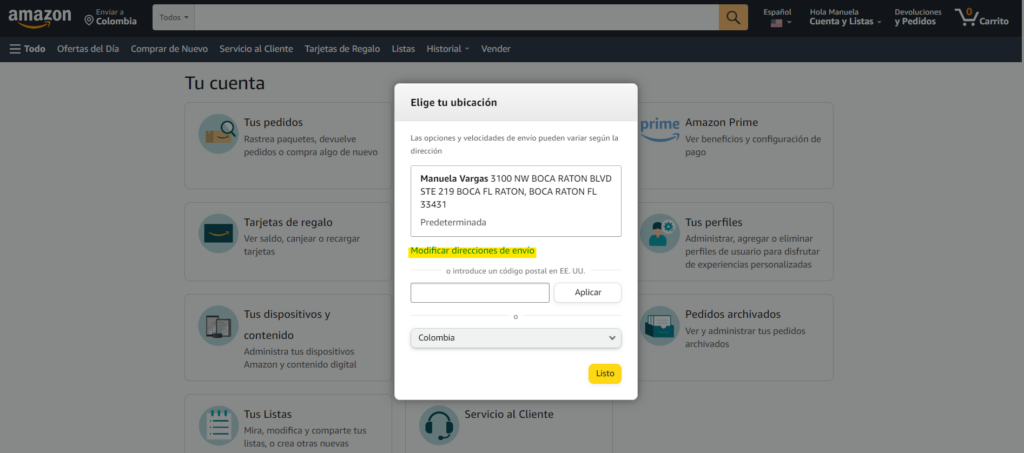Click 'Predeterminada' label in address box

(453, 222)
